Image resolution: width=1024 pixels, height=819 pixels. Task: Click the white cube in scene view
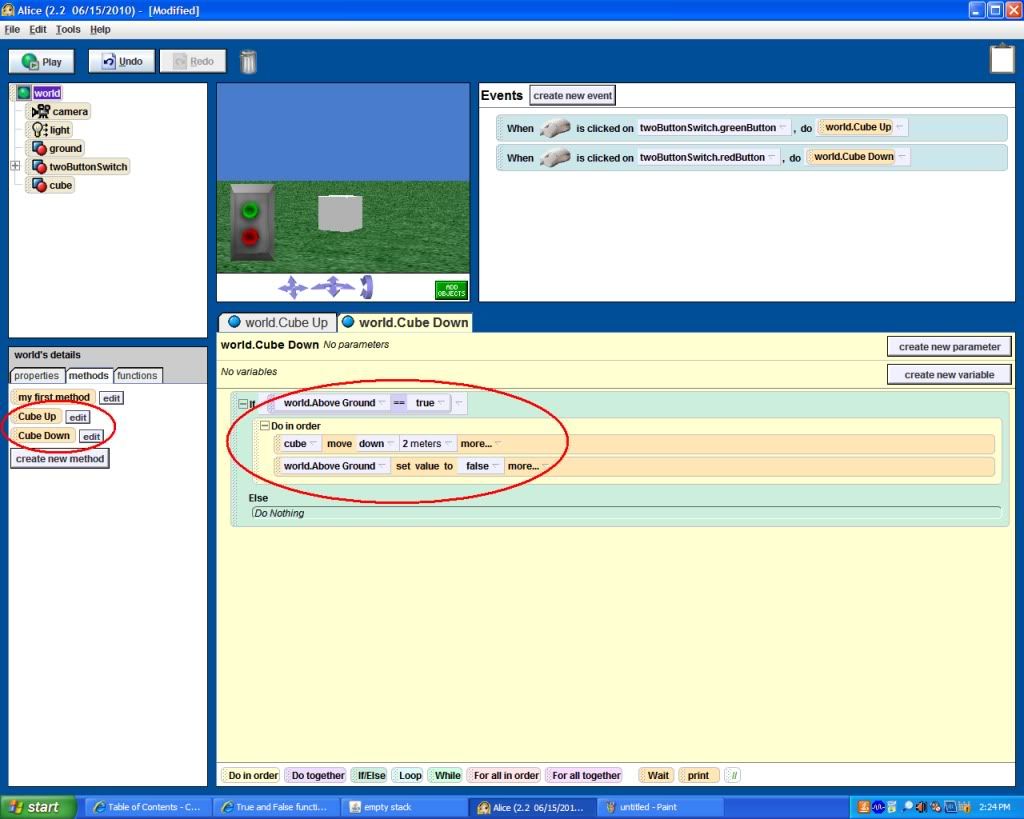(340, 213)
